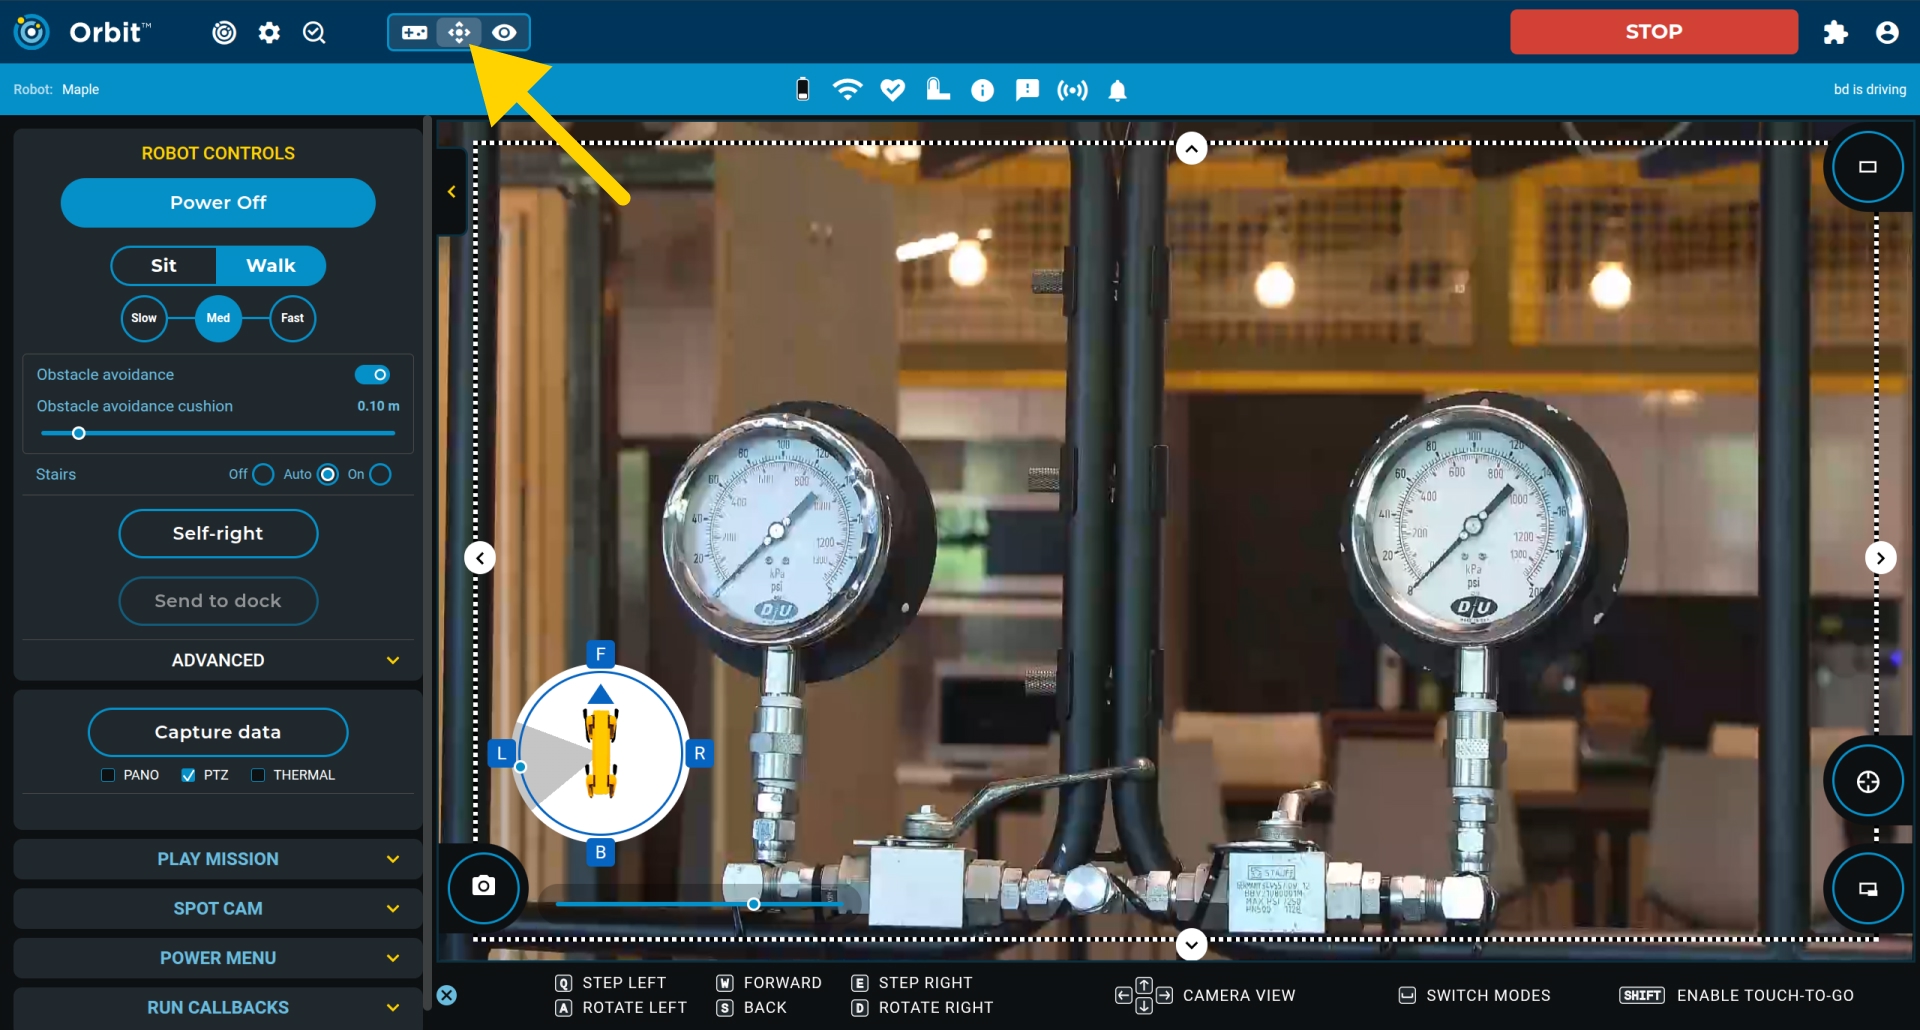Pan camera up with top chevron
Viewport: 1920px width, 1030px height.
point(1191,149)
